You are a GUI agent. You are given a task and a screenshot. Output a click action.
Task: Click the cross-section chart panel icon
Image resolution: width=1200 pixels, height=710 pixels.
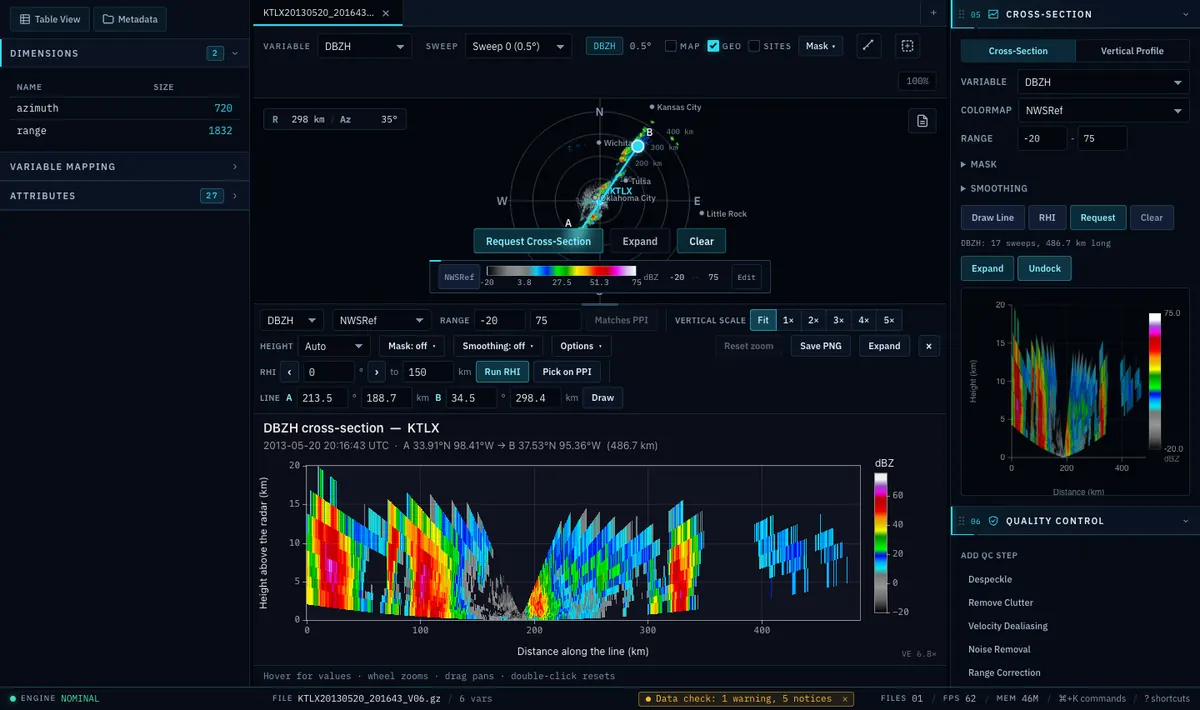(993, 14)
